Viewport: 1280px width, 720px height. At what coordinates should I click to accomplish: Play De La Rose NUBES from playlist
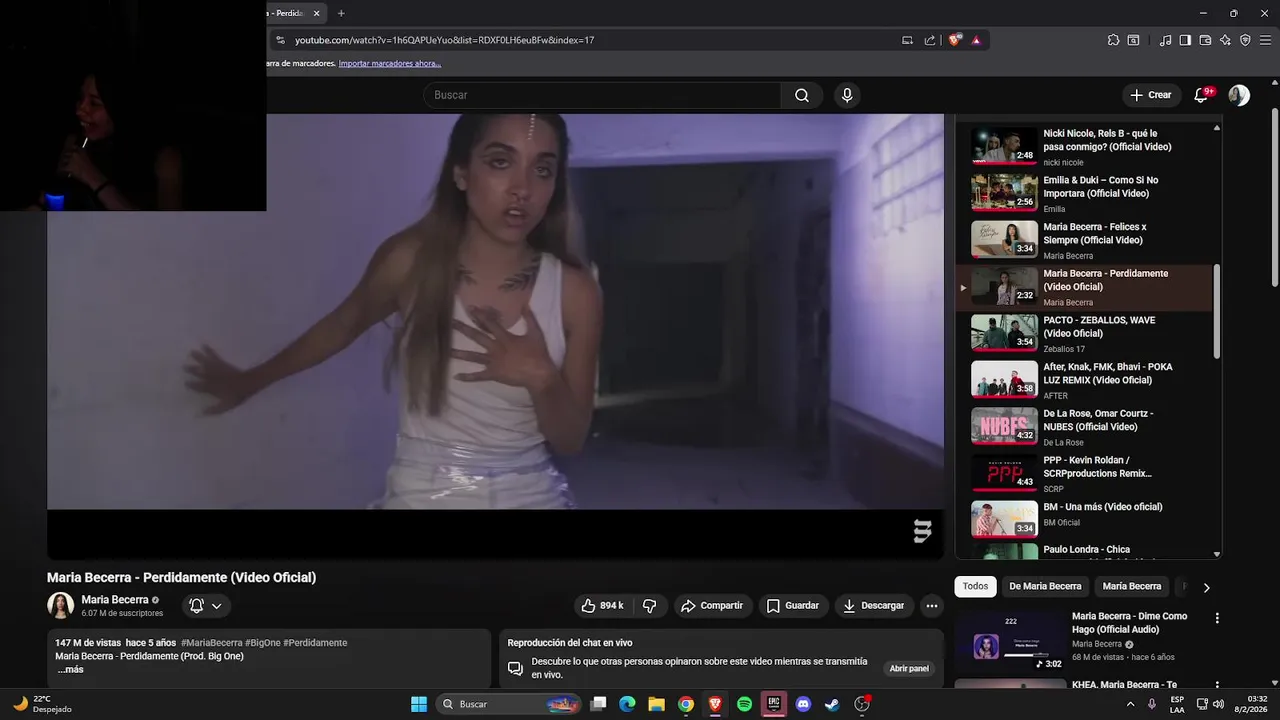click(x=1085, y=427)
